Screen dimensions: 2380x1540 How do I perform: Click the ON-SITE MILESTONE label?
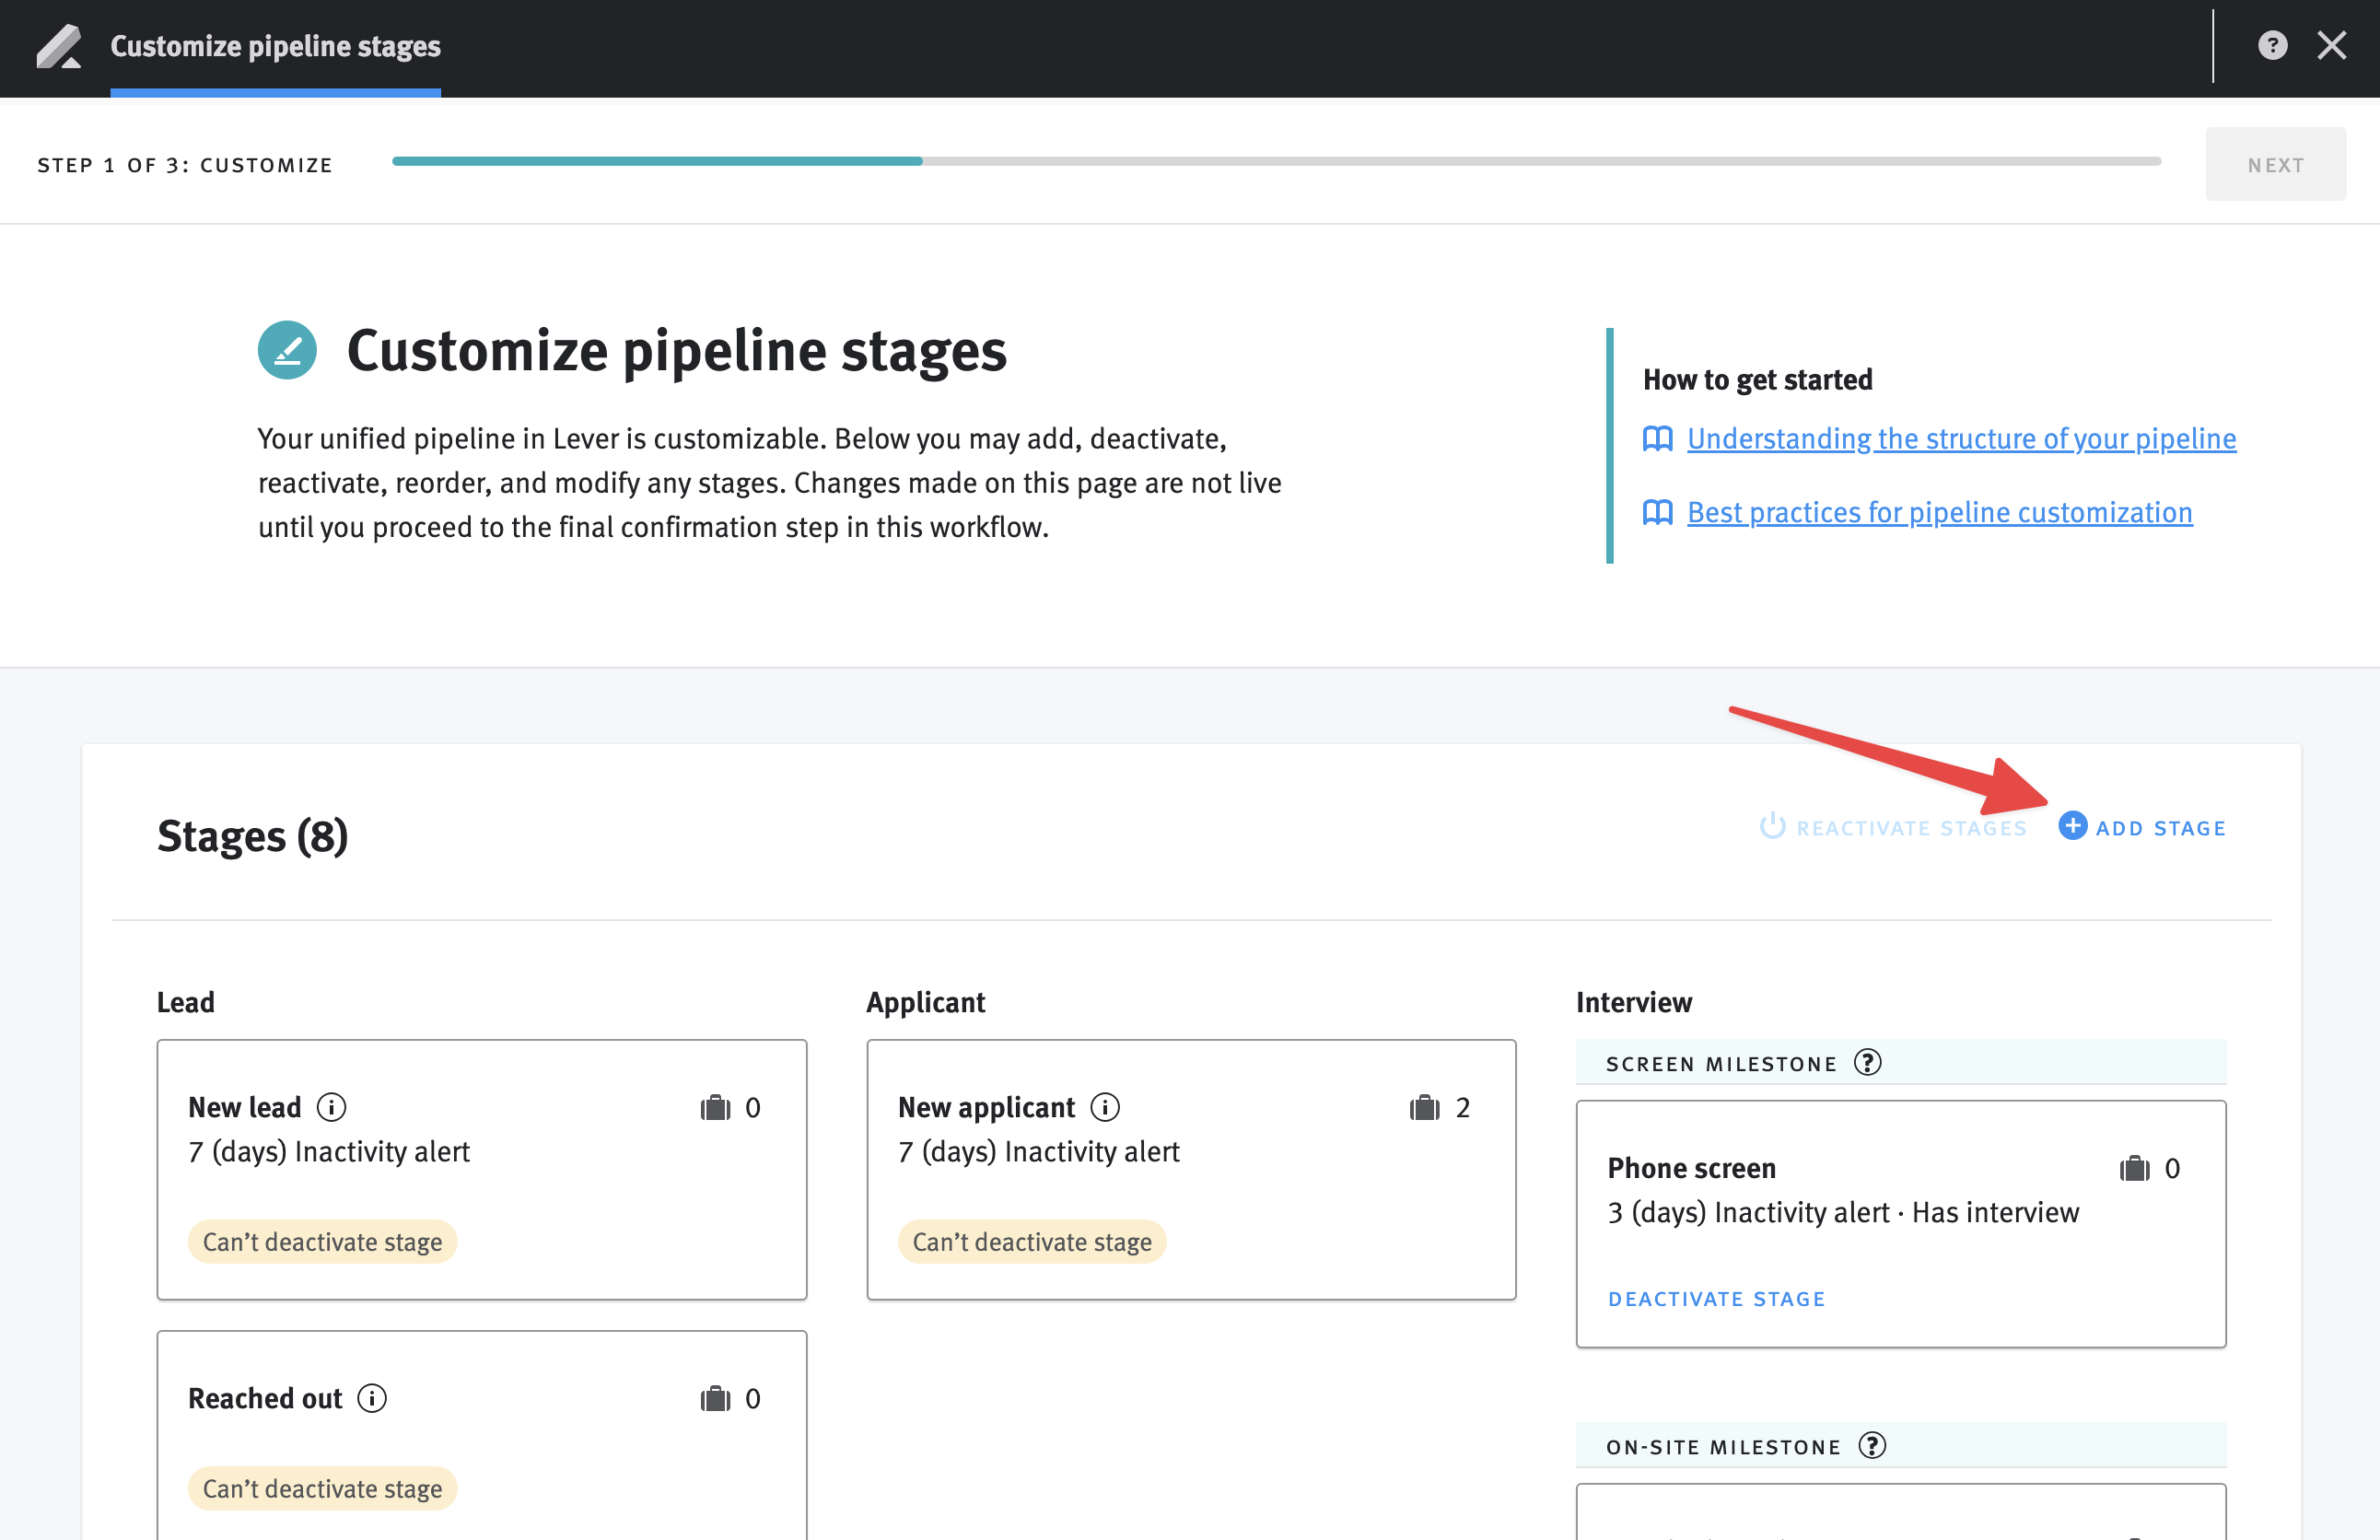point(1723,1447)
